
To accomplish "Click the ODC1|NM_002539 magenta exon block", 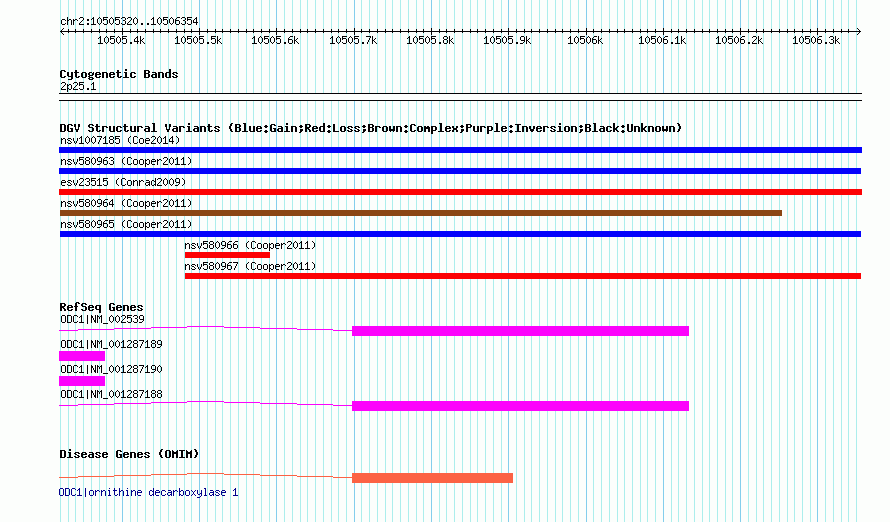I will coord(520,331).
